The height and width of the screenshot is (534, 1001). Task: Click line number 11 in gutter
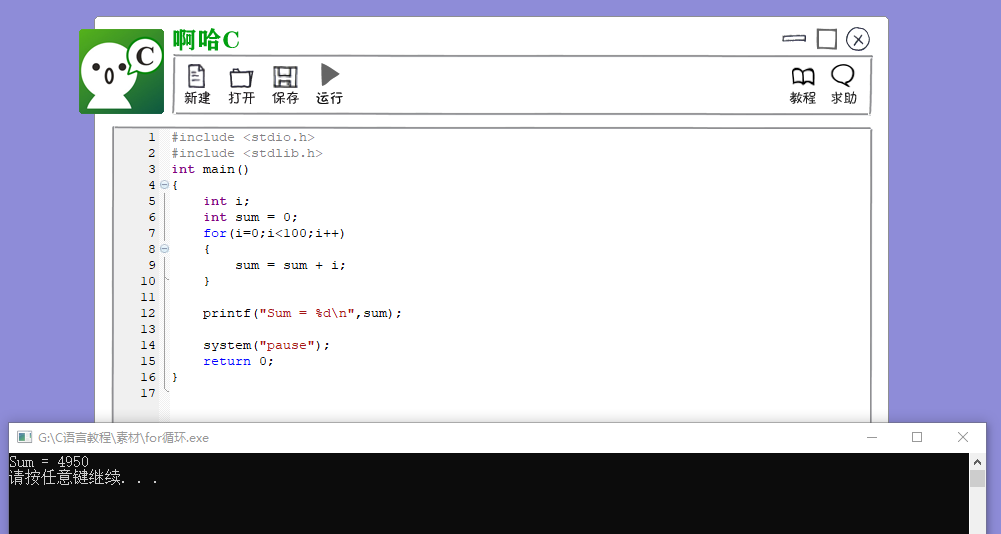point(148,297)
